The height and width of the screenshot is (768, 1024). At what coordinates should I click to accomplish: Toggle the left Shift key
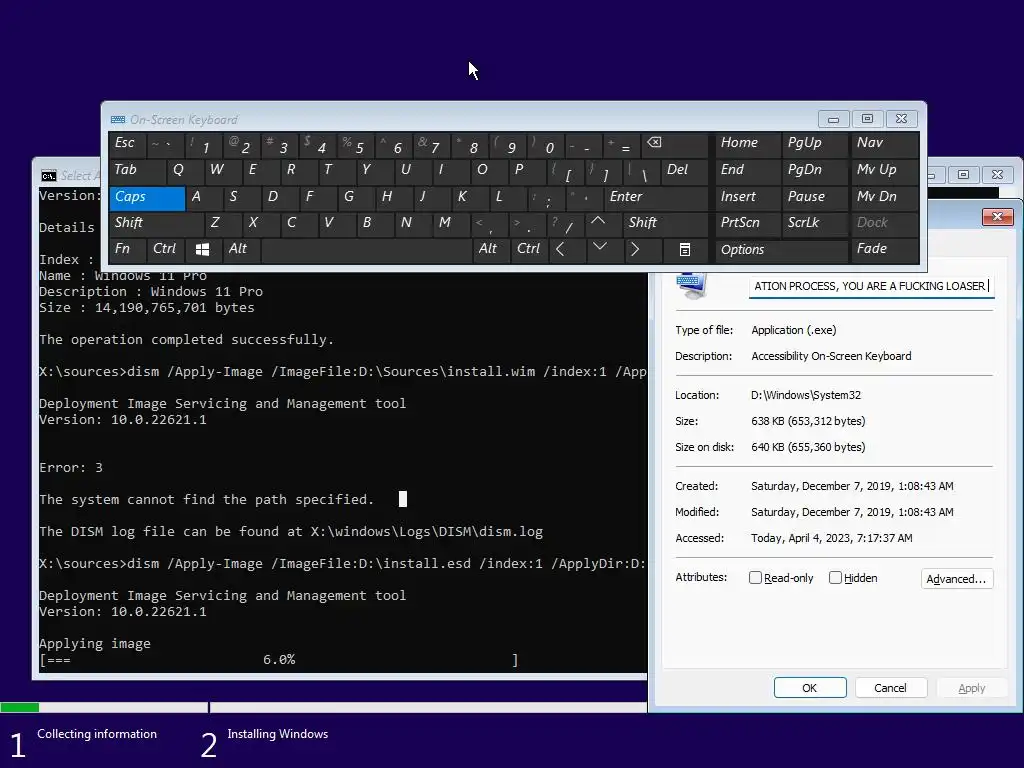click(157, 223)
